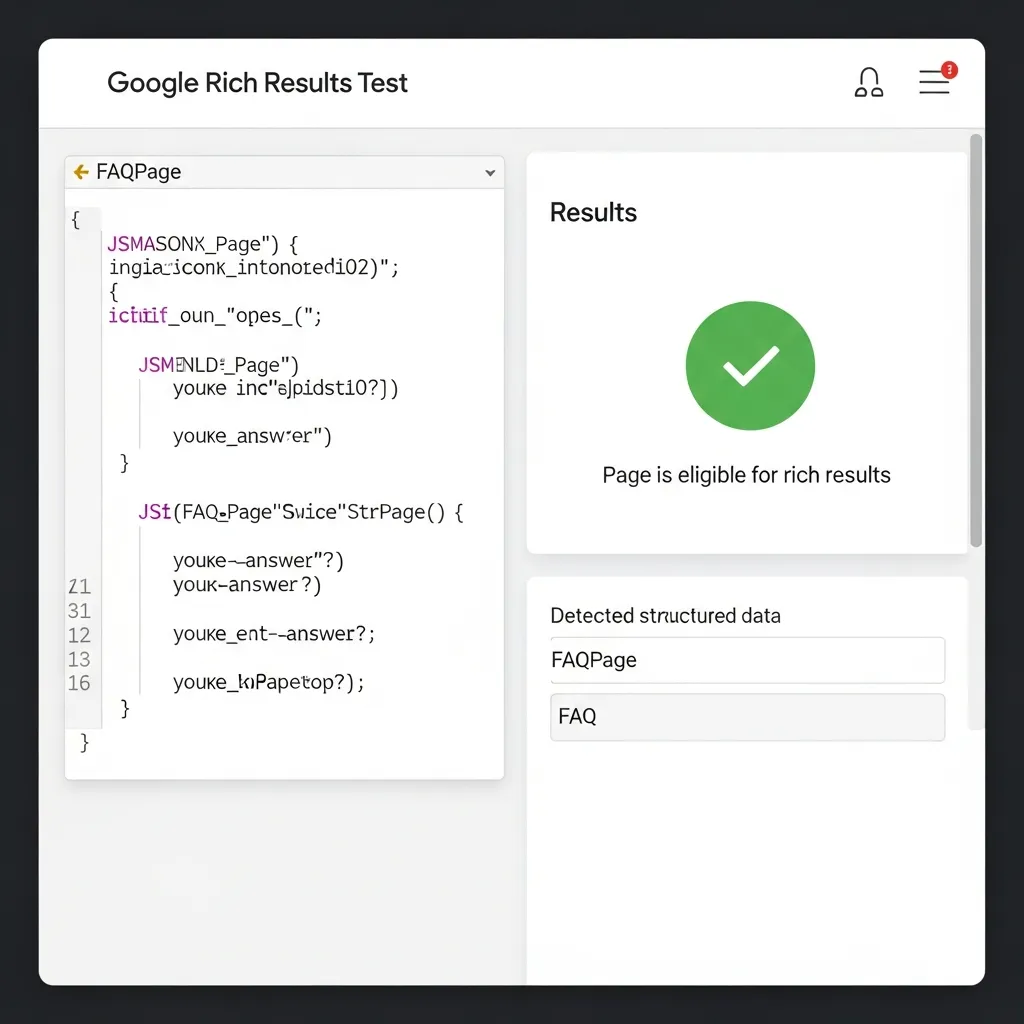Click the Results heading

pos(593,212)
